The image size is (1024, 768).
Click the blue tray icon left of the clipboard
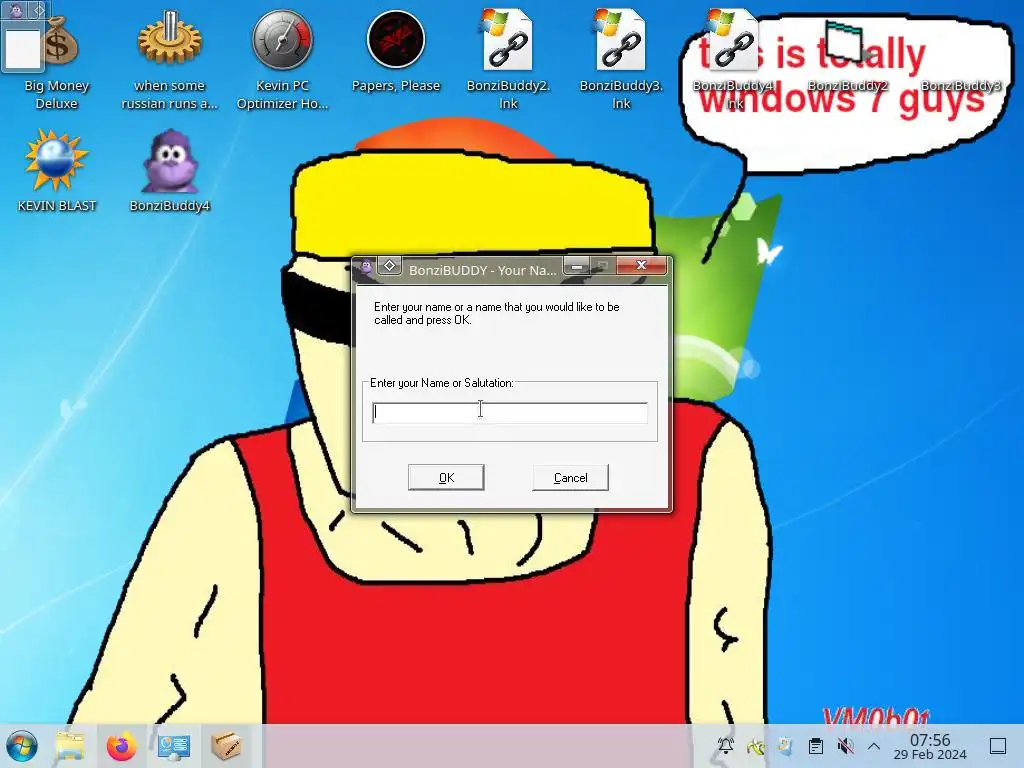click(x=786, y=746)
